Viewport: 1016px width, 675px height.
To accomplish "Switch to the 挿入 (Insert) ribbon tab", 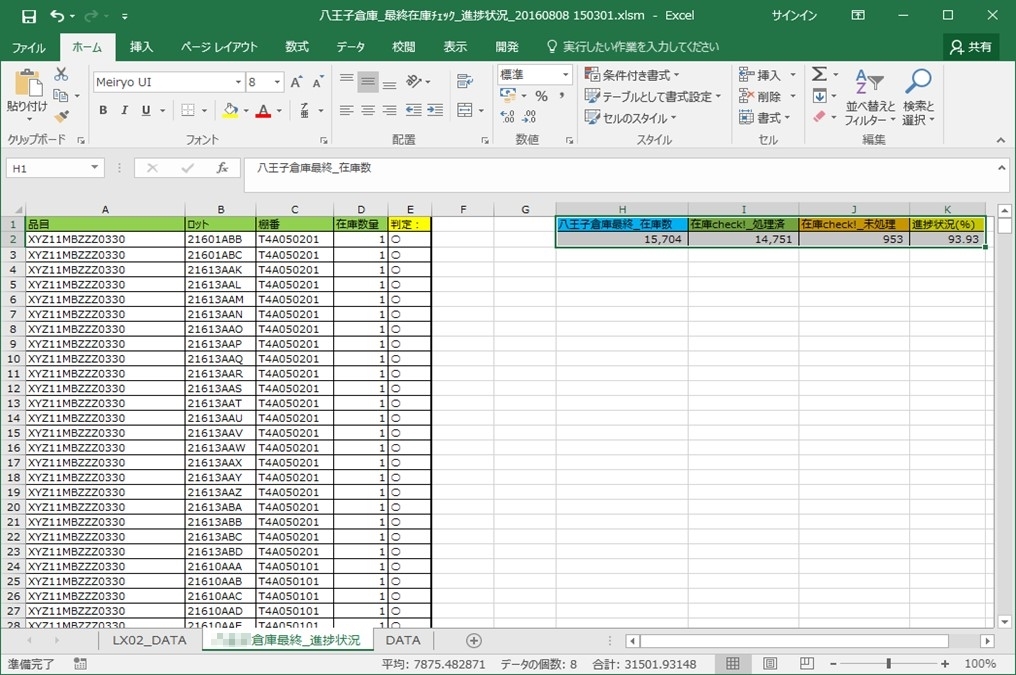I will [x=141, y=47].
